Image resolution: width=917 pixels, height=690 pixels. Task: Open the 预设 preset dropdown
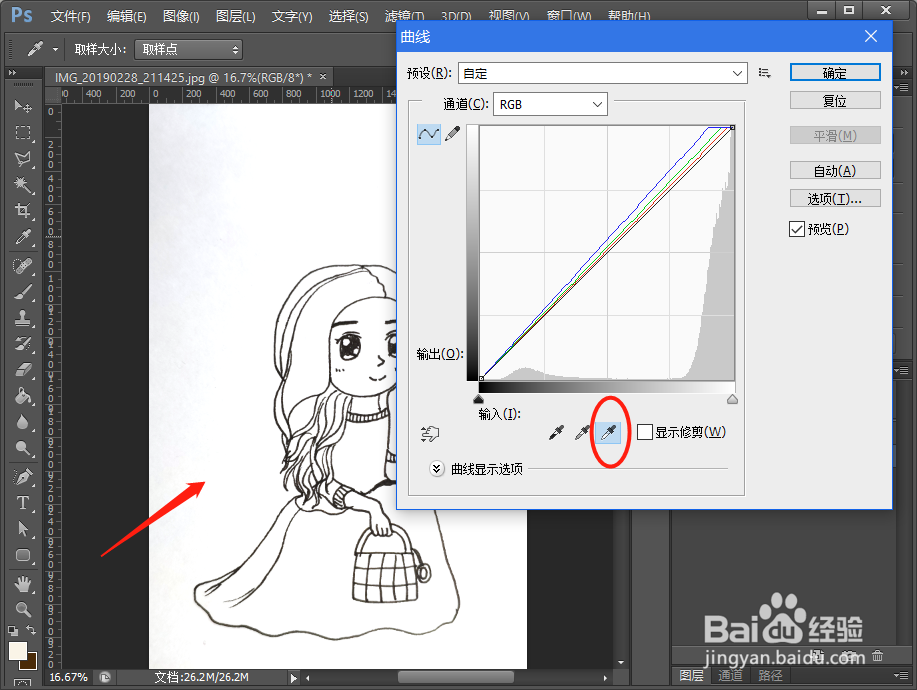(603, 73)
